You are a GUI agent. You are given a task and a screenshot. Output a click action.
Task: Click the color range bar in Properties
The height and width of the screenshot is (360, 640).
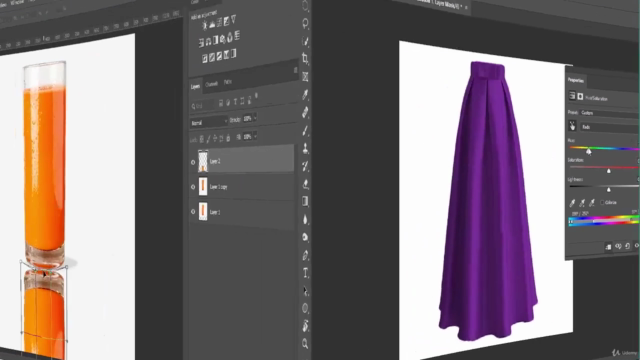[x=604, y=221]
